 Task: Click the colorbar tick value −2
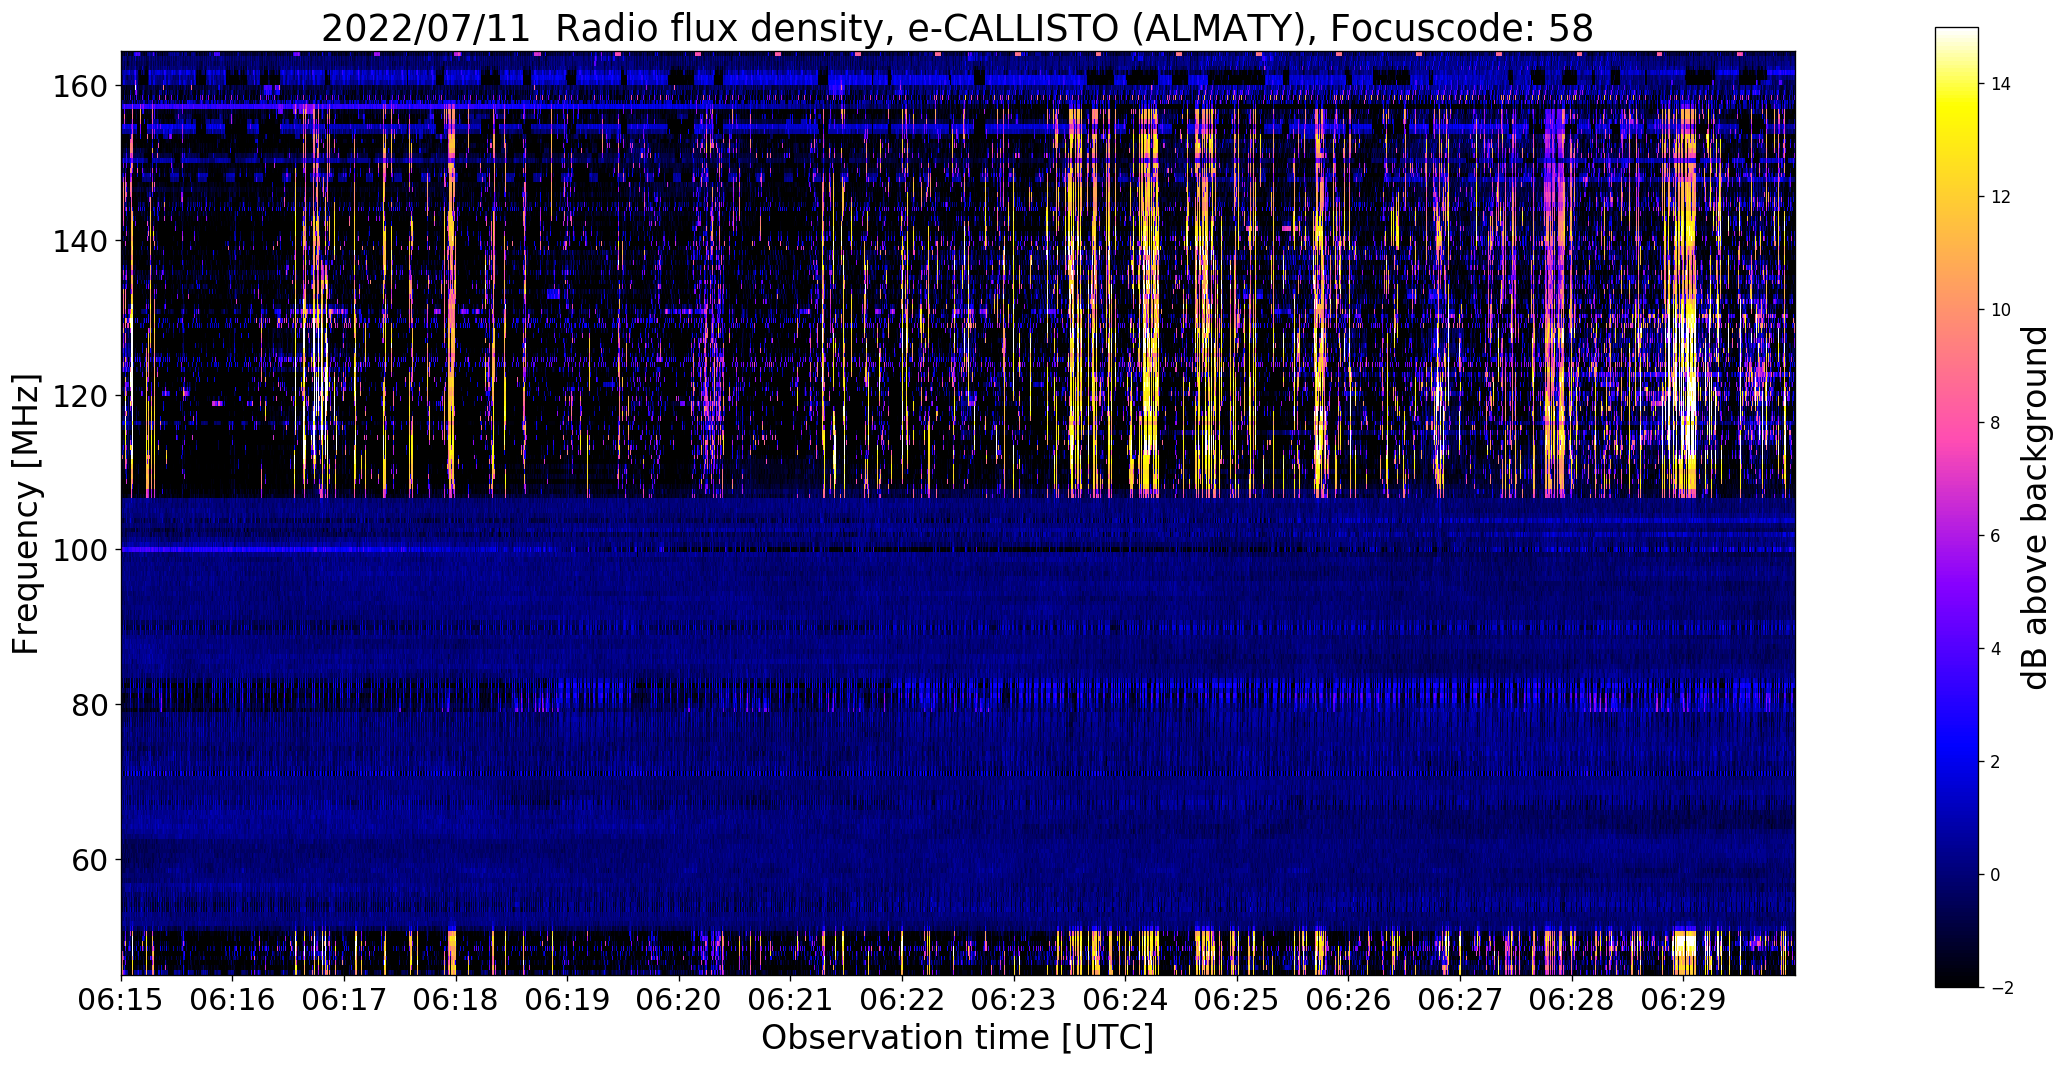[2001, 988]
